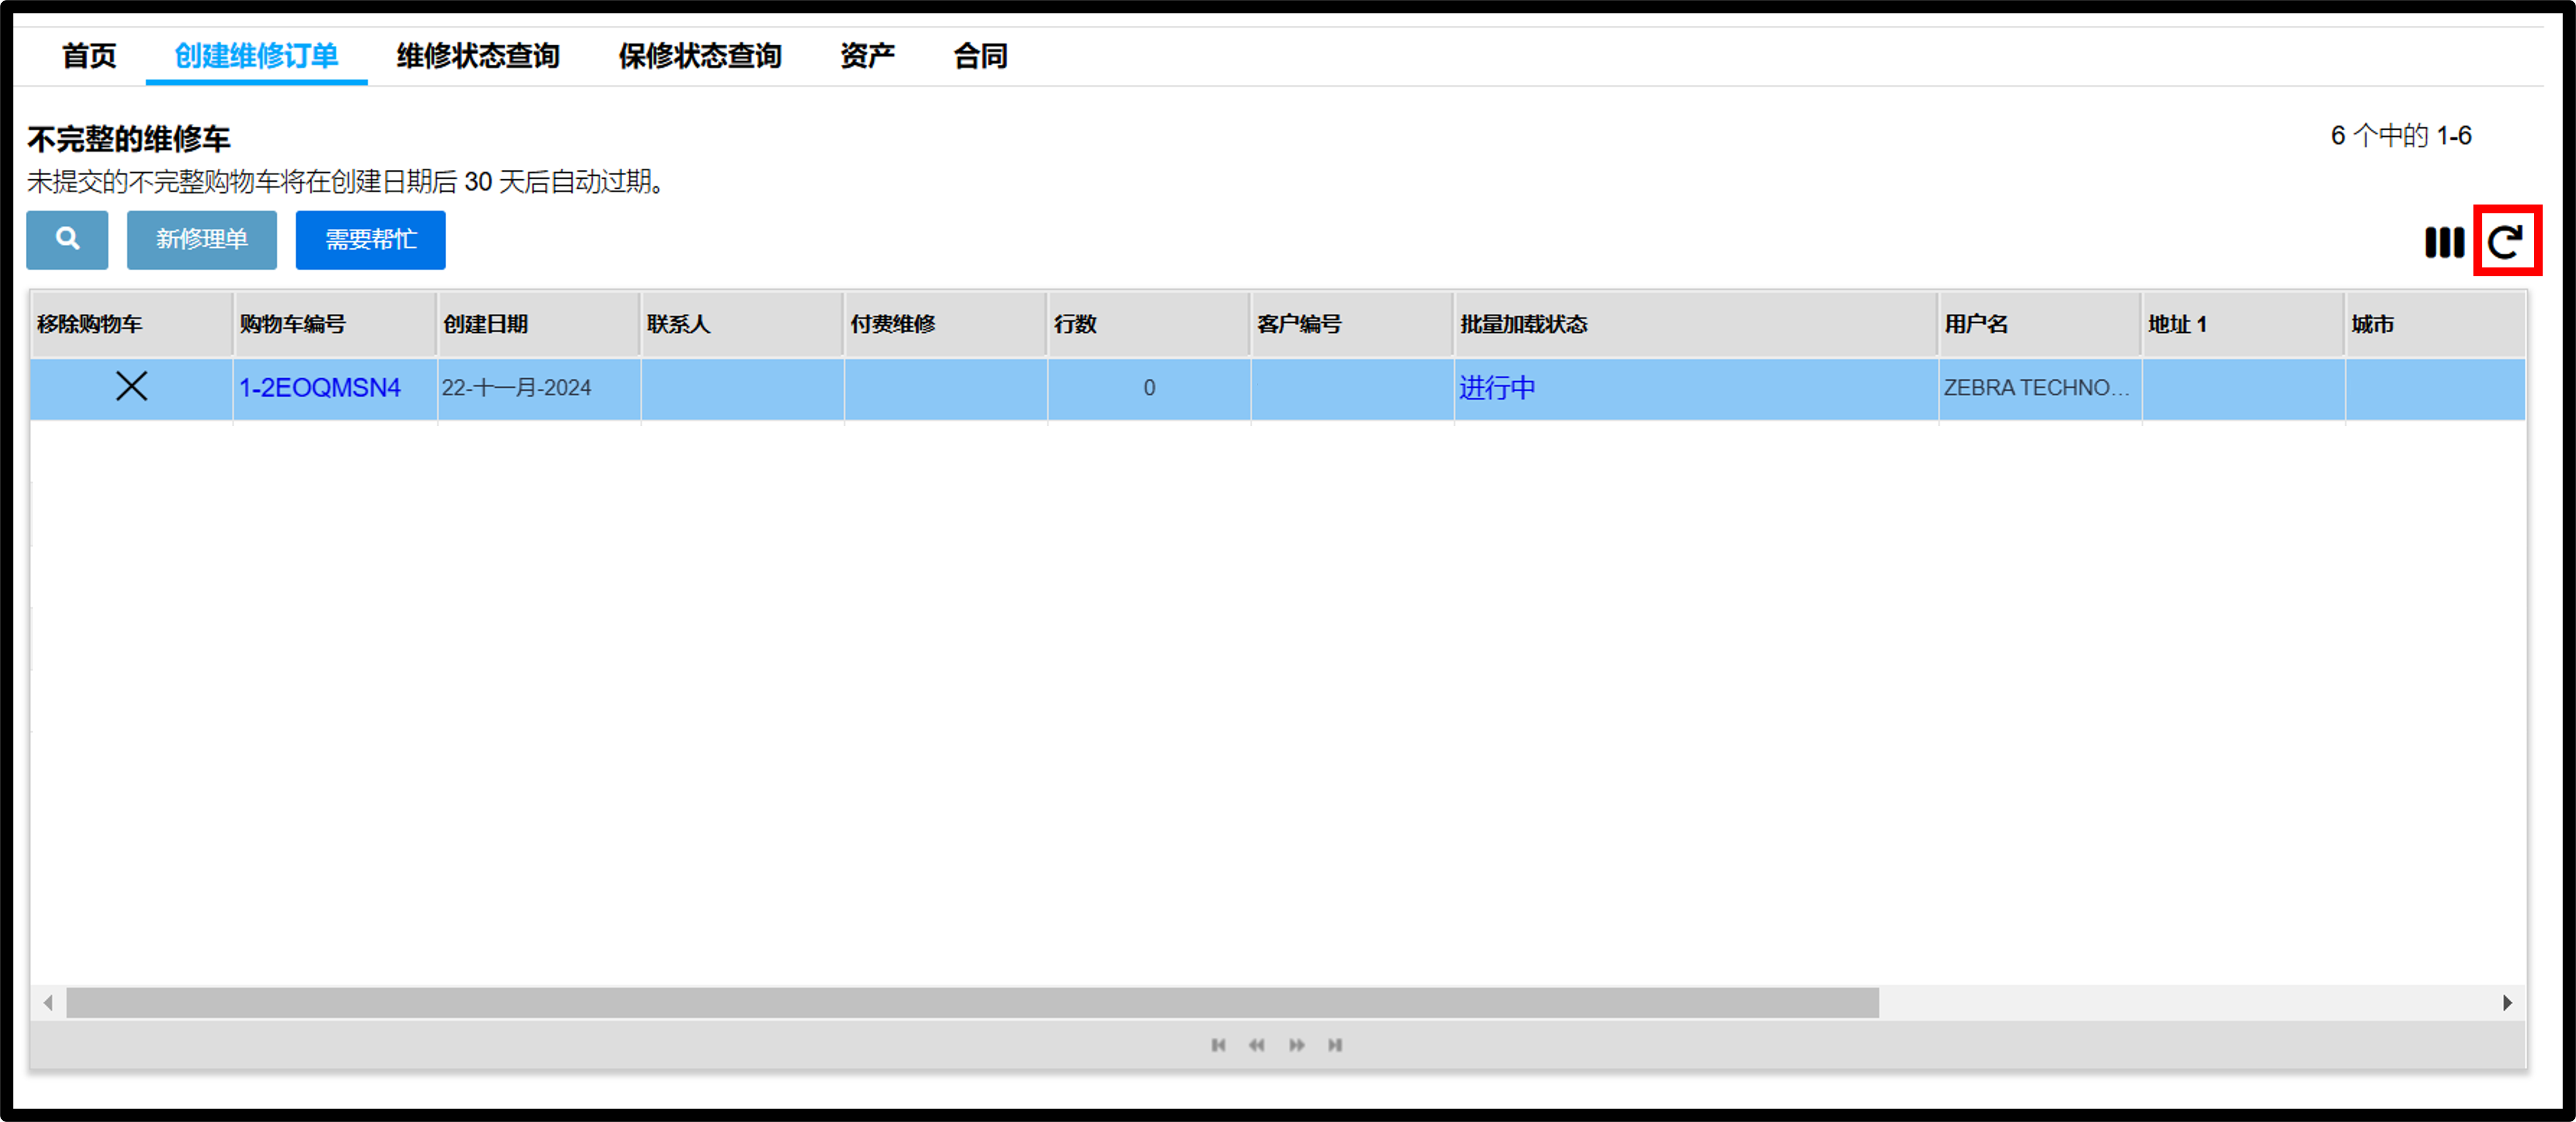Click the horizontal scrollbar thumb
The image size is (2576, 1122).
(972, 1002)
